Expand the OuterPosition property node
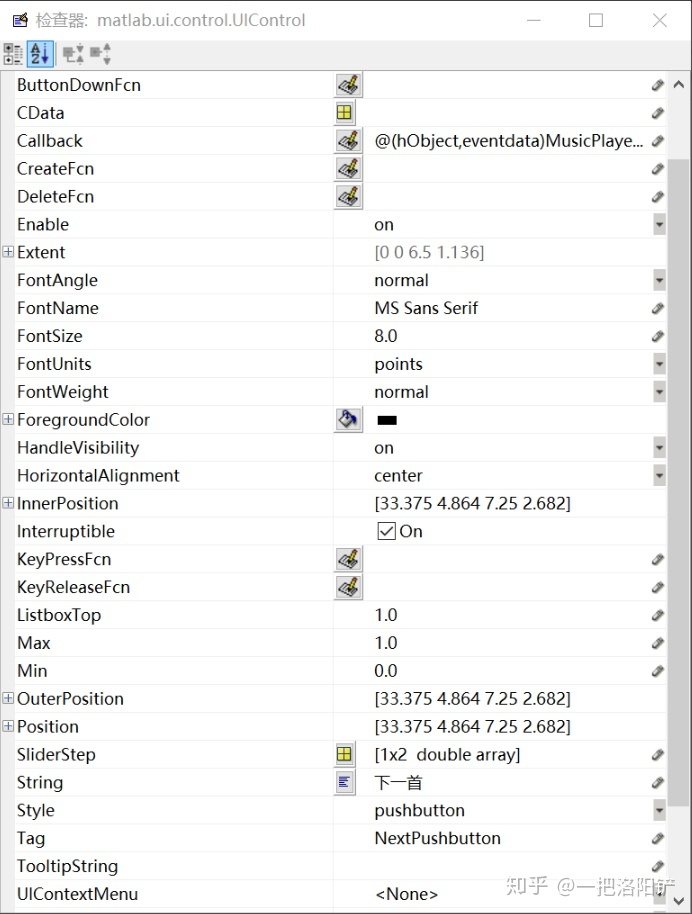The image size is (692, 914). click(8, 698)
